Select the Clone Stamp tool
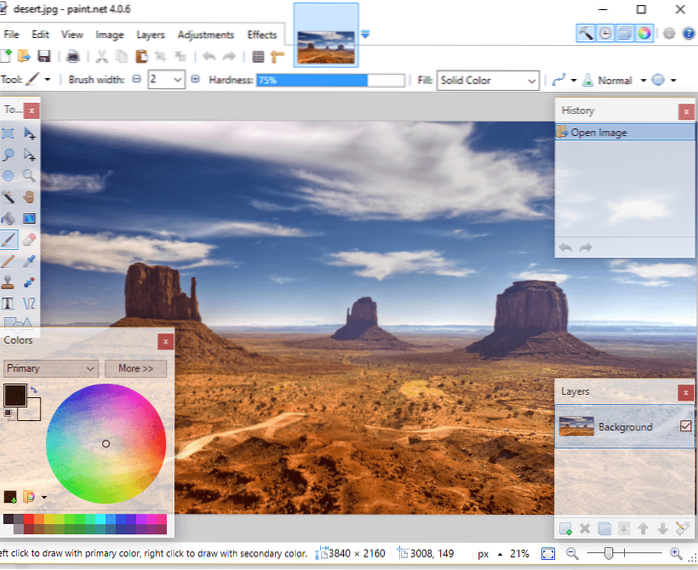This screenshot has height=570, width=698. tap(8, 282)
